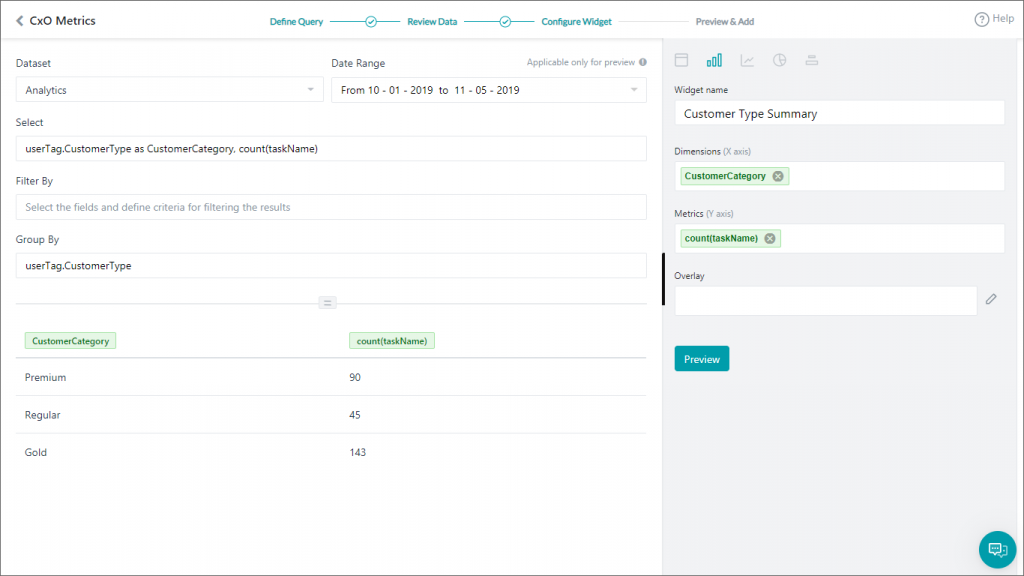The height and width of the screenshot is (576, 1024).
Task: Remove the CustomerCategory dimension chip
Action: [x=777, y=175]
